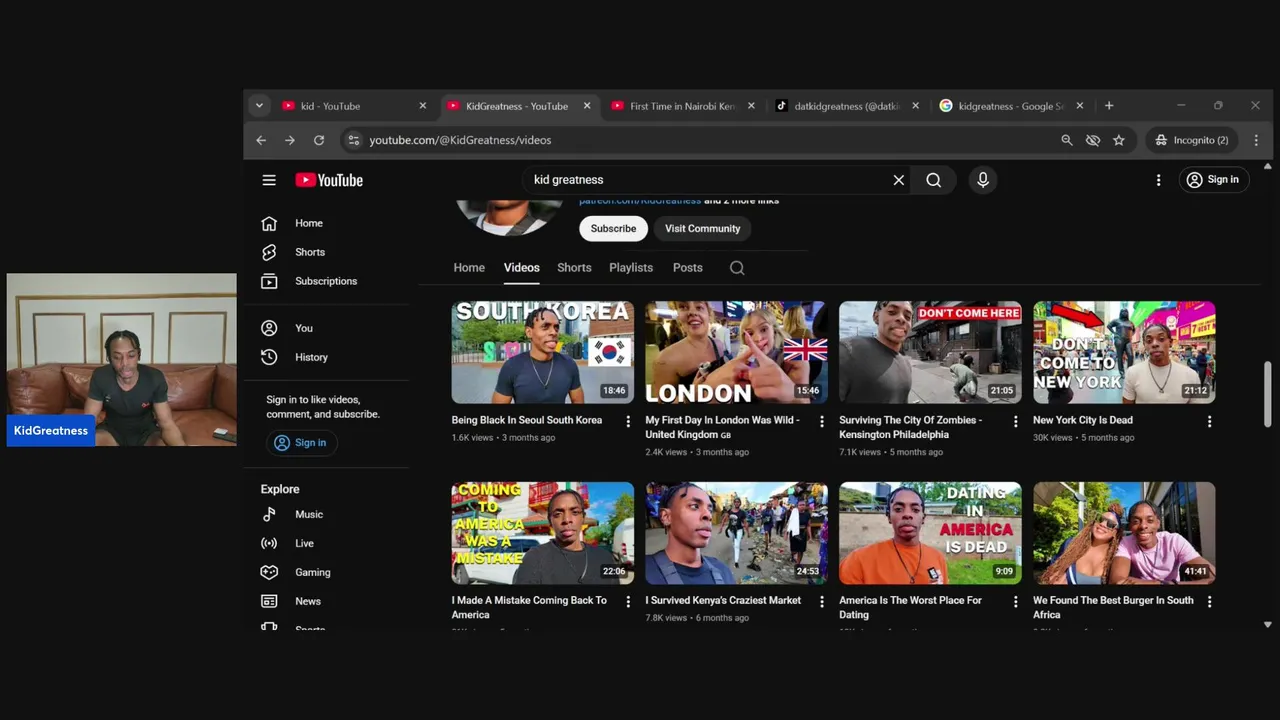Viewport: 1280px width, 720px height.
Task: Clear the search box with the X
Action: 899,180
